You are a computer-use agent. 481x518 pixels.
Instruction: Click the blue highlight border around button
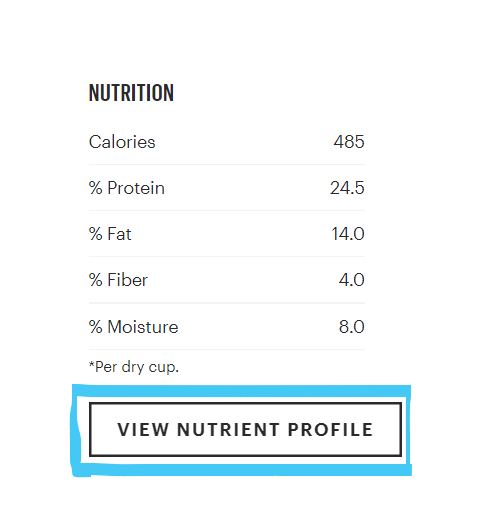coord(242,391)
